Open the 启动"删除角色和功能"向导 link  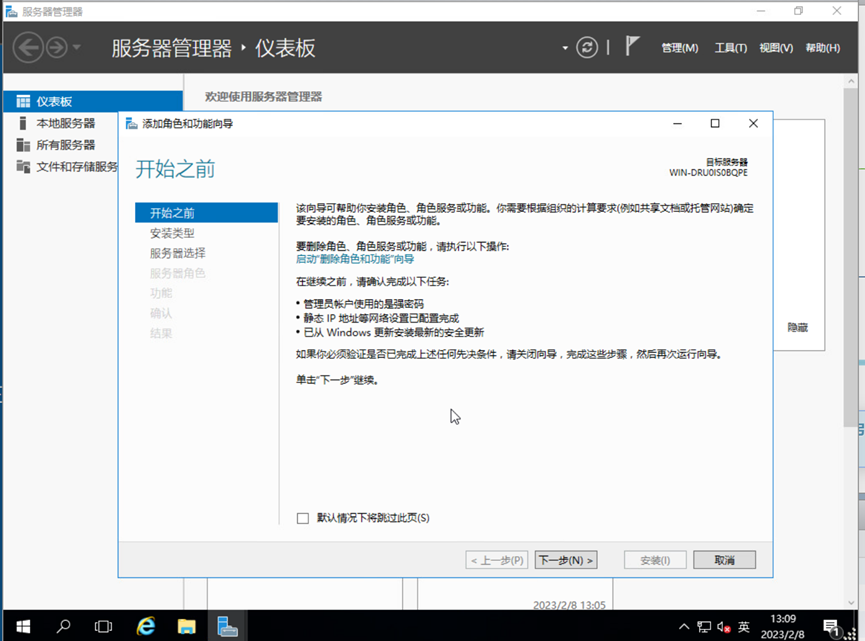pyautogui.click(x=355, y=259)
